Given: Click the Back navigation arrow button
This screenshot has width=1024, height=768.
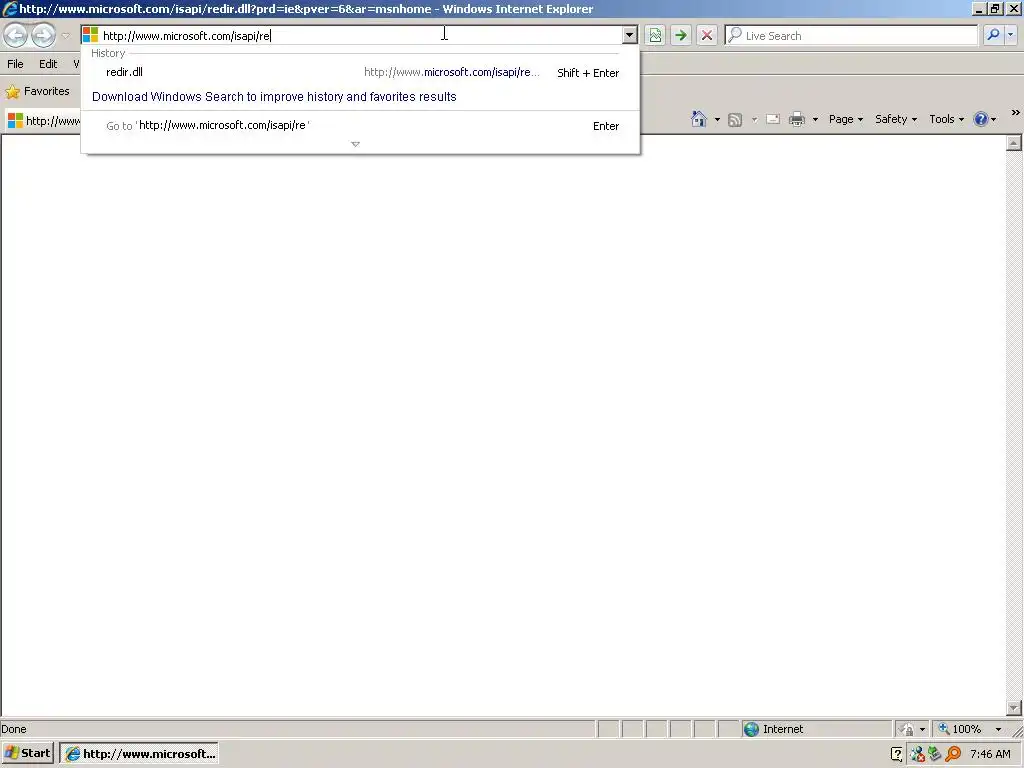Looking at the screenshot, I should pos(16,35).
